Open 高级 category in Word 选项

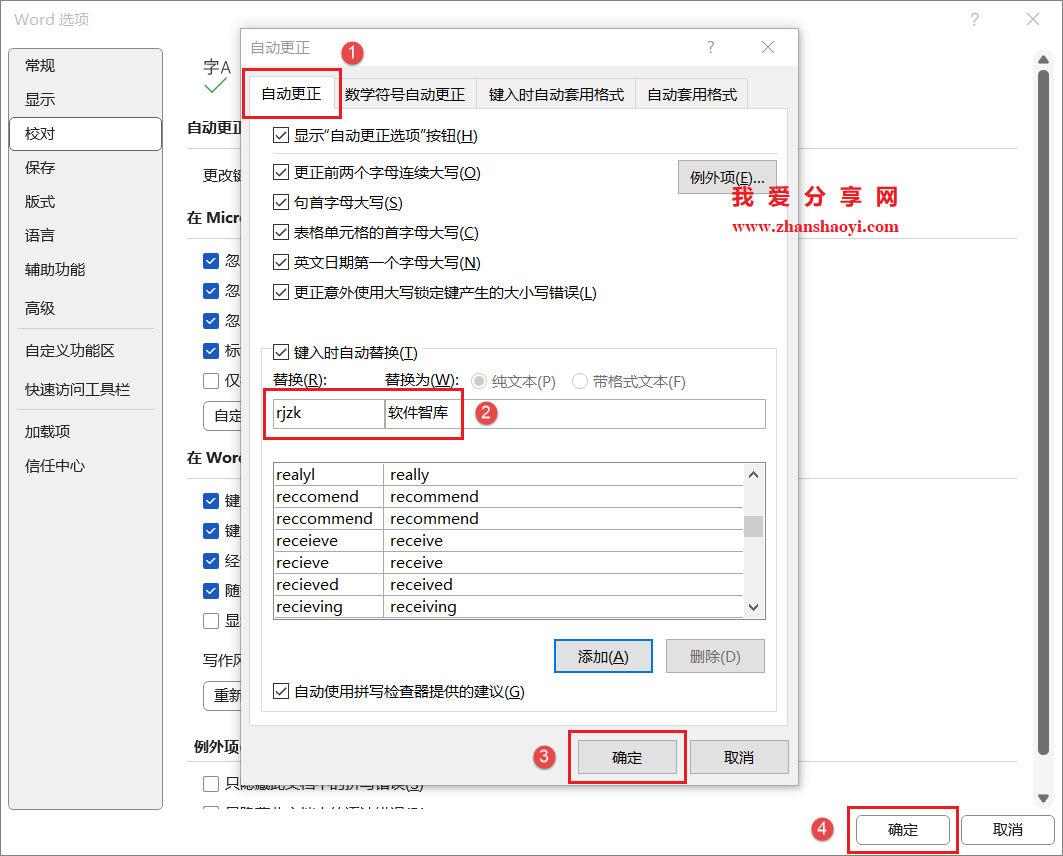click(x=85, y=308)
